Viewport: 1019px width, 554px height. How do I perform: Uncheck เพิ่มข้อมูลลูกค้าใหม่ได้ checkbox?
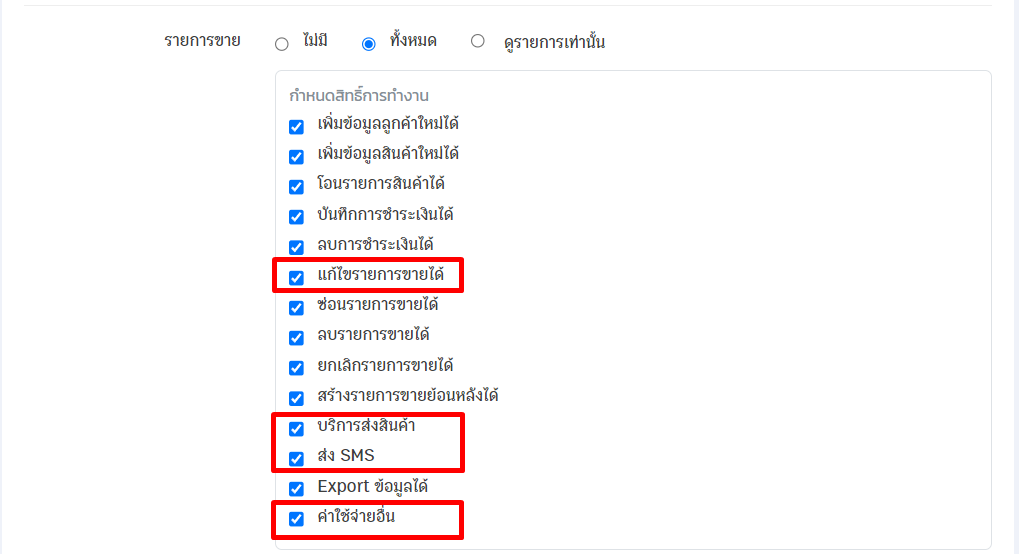[x=296, y=126]
